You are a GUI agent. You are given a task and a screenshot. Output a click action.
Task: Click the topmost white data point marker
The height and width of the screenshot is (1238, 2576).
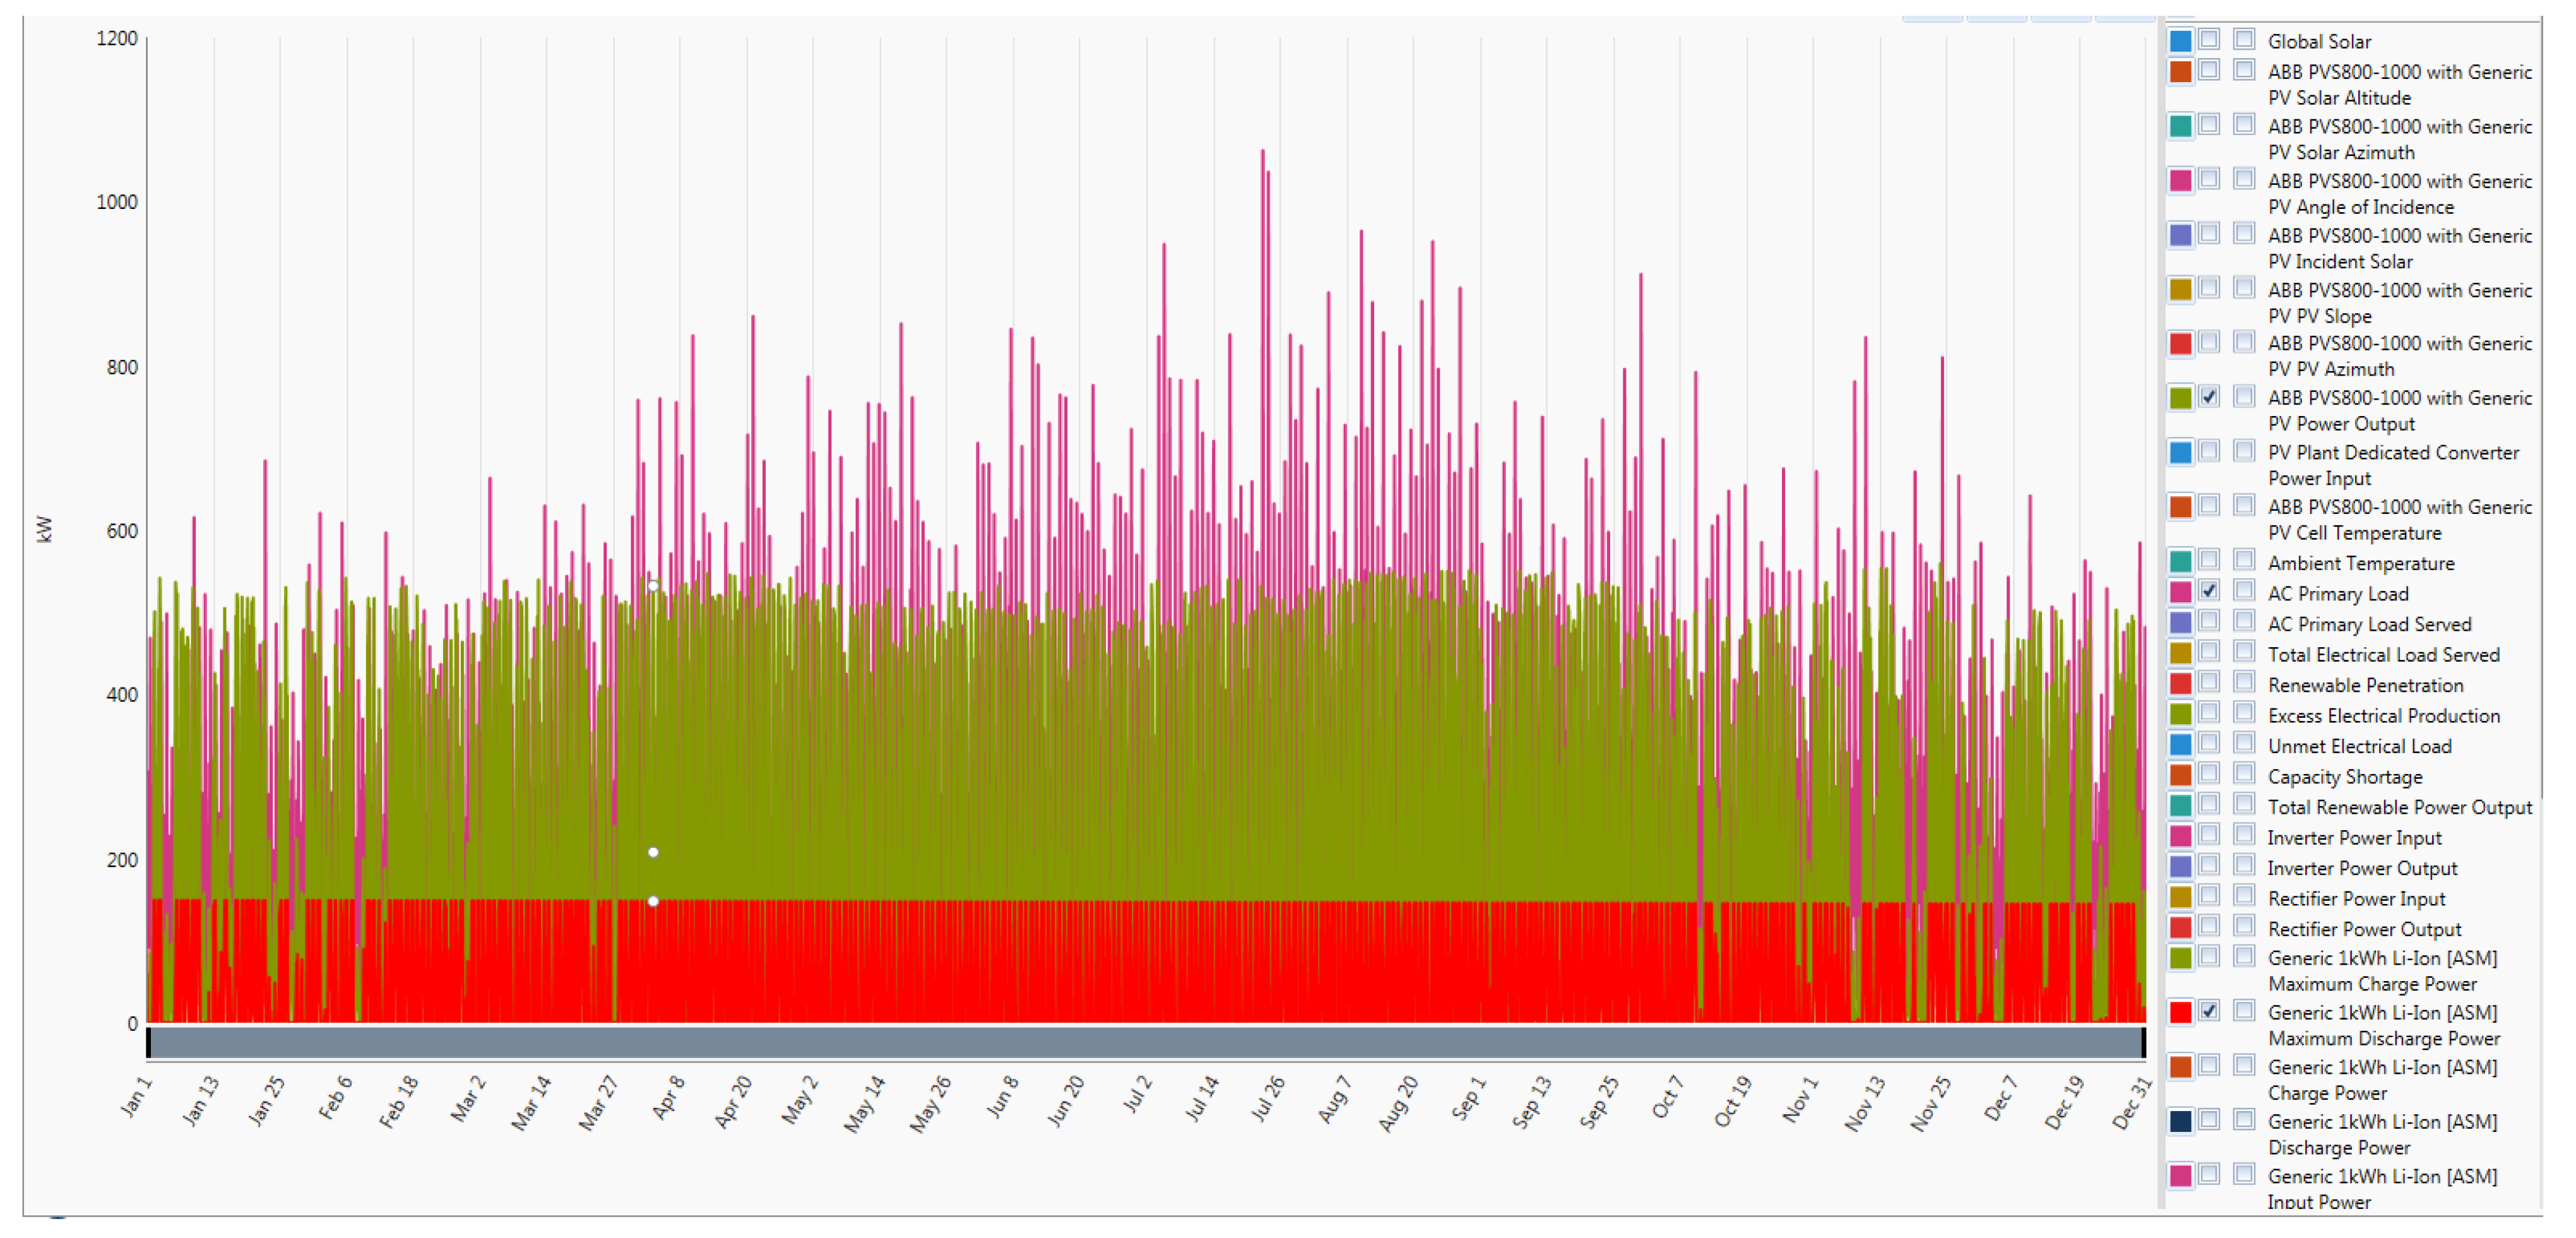tap(653, 586)
